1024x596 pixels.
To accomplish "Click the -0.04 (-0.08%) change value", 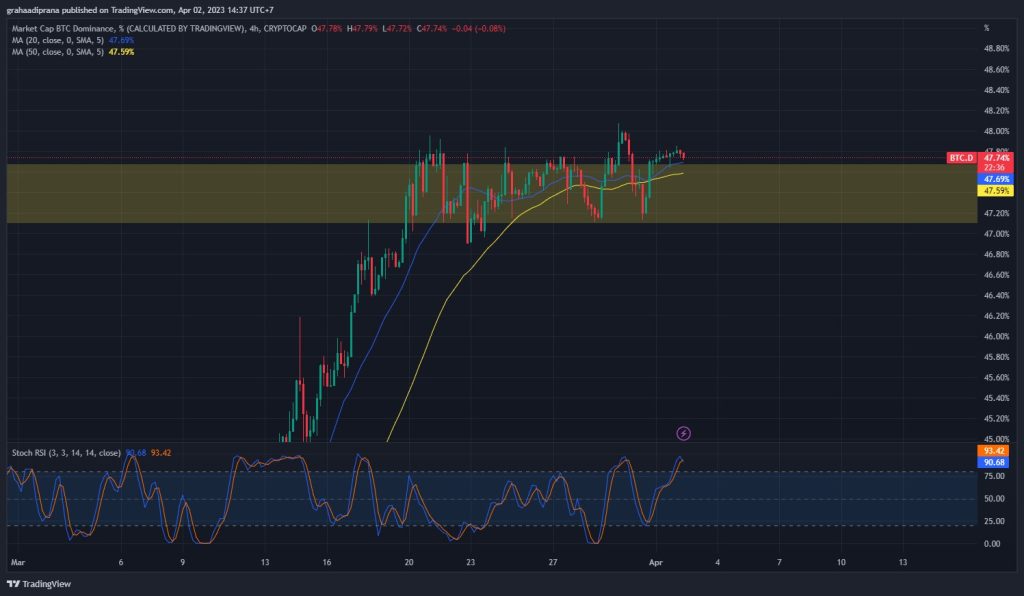I will click(479, 29).
